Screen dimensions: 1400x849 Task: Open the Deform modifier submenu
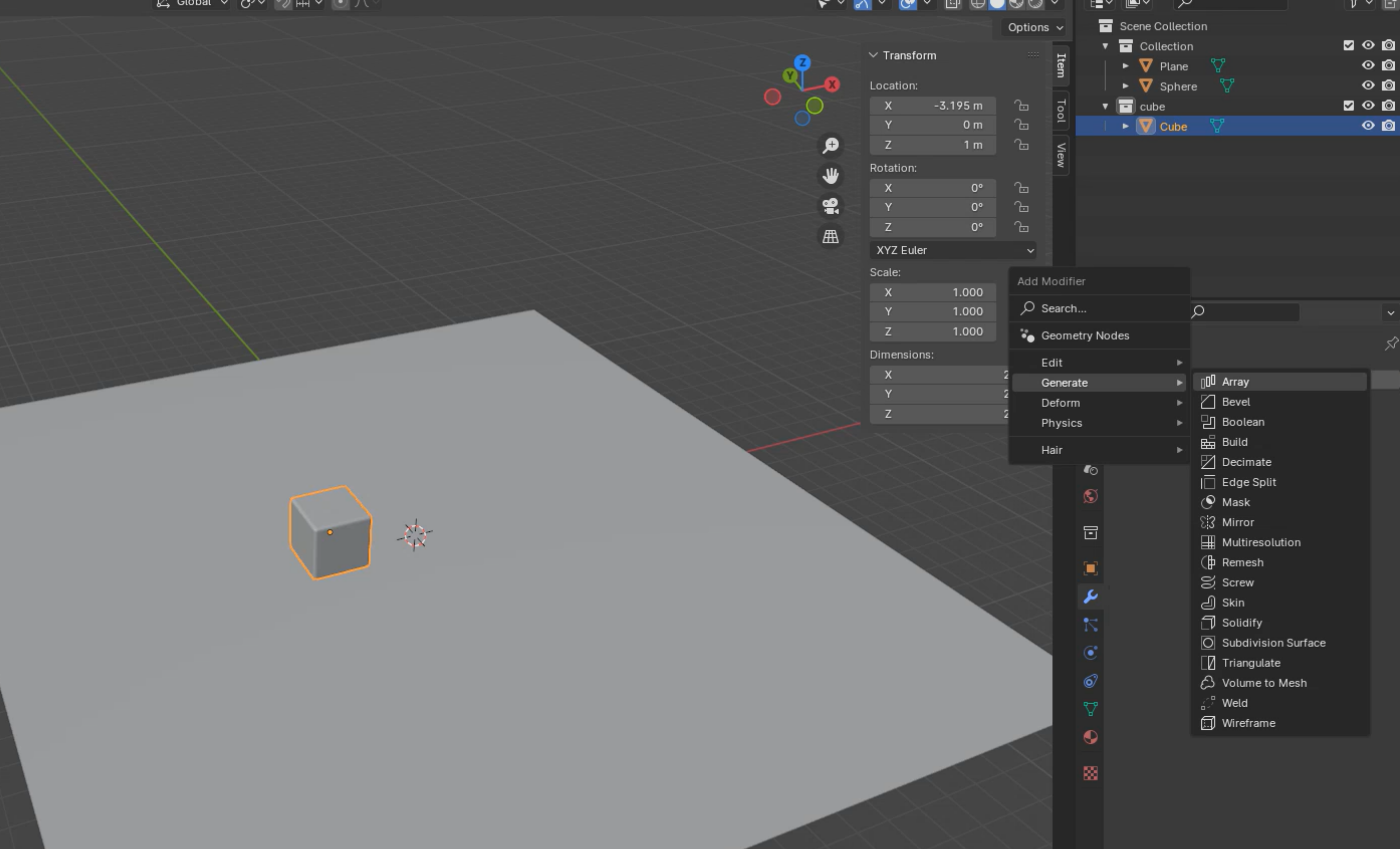click(x=1100, y=402)
